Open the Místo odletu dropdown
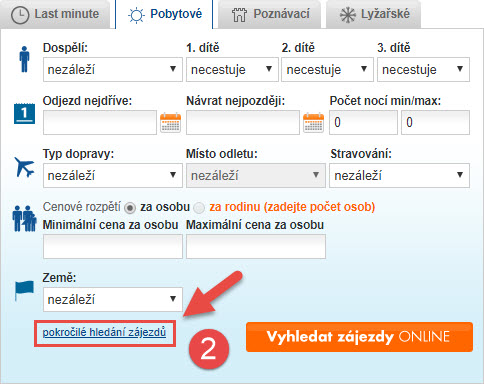 pyautogui.click(x=256, y=175)
